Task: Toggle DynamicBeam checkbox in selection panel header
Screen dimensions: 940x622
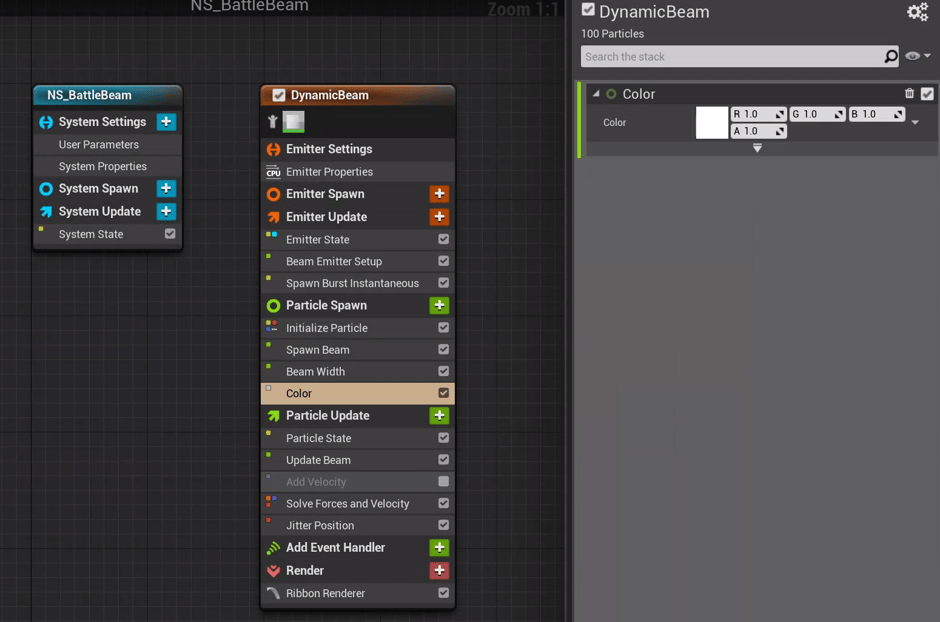Action: click(588, 10)
